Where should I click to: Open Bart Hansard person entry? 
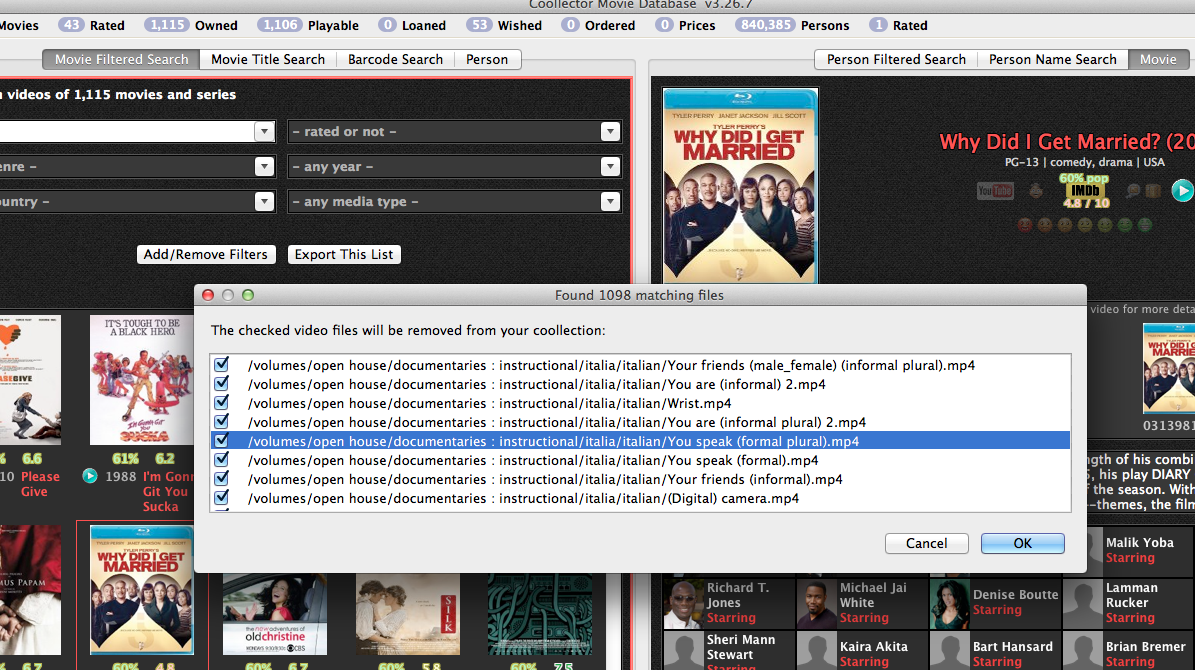996,651
